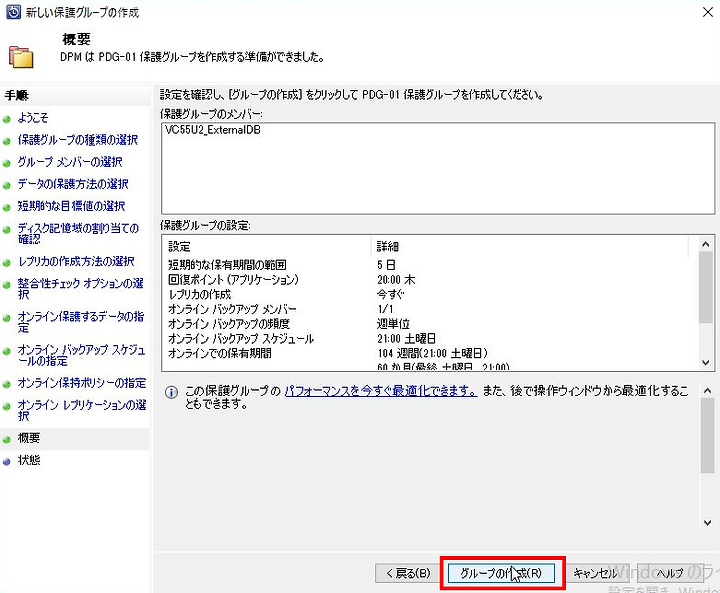Image resolution: width=720 pixels, height=593 pixels.
Task: Select データの保護方法の選択 step
Action: [x=73, y=184]
